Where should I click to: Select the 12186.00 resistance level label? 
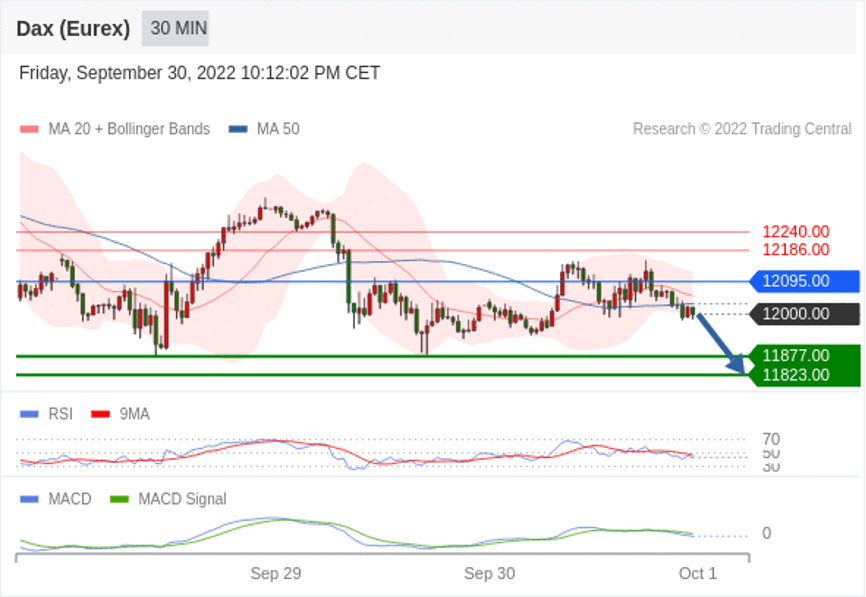pos(795,250)
